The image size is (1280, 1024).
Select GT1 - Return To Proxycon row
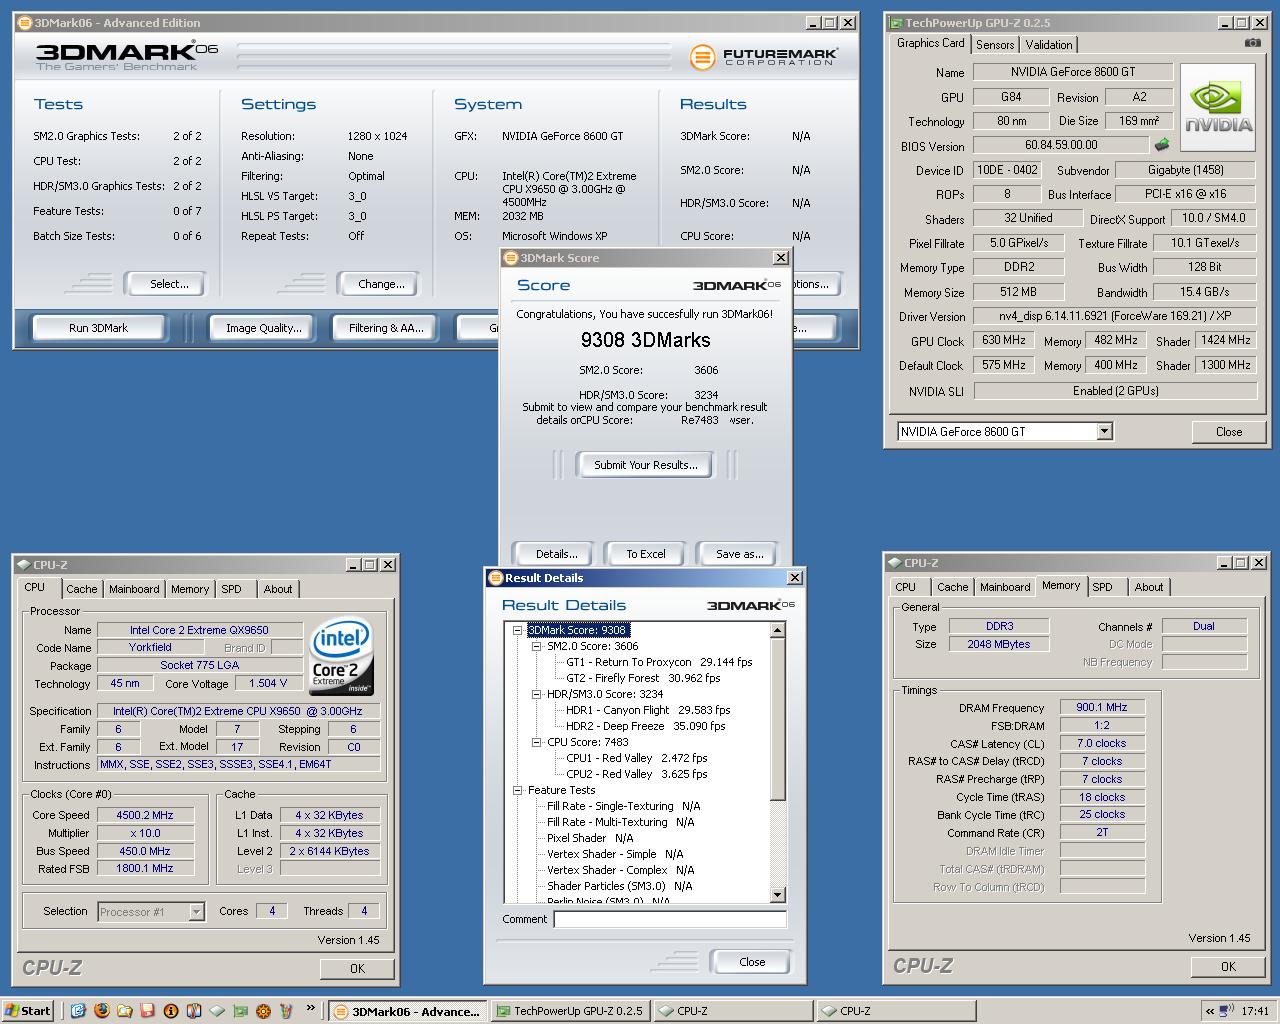[x=659, y=662]
